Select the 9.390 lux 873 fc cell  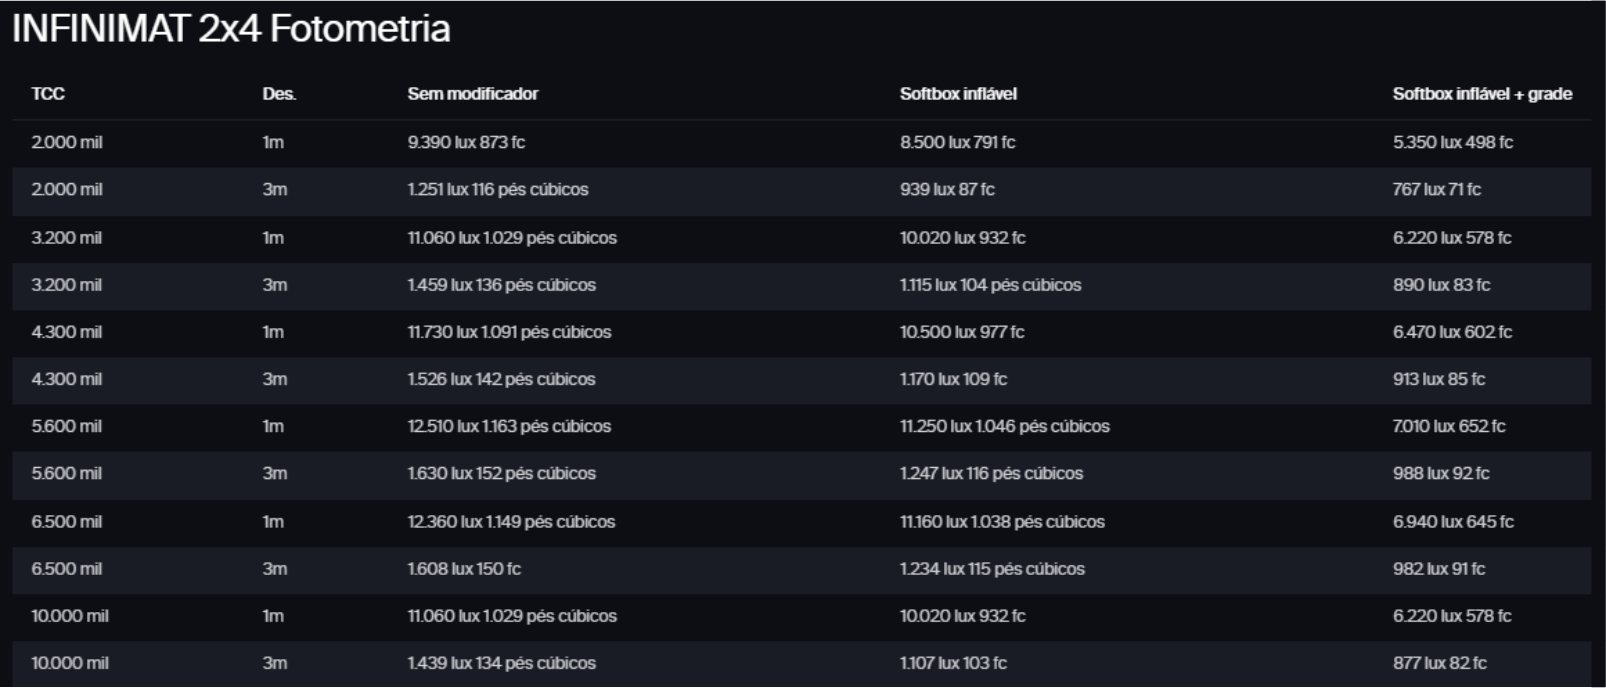point(466,142)
